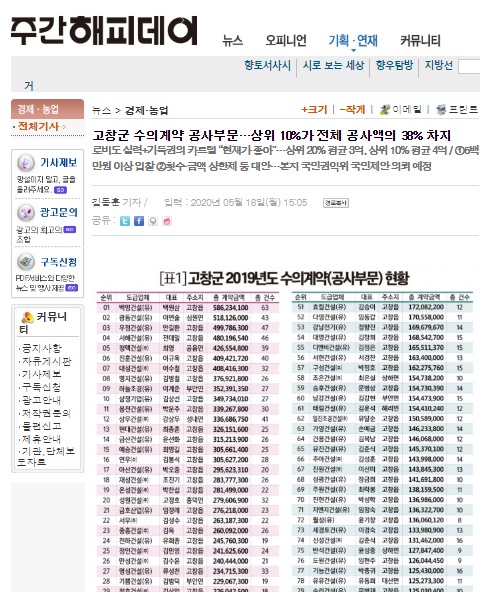Open 제휴안내 in community list
Image resolution: width=480 pixels, height=592 pixels.
click(41, 439)
